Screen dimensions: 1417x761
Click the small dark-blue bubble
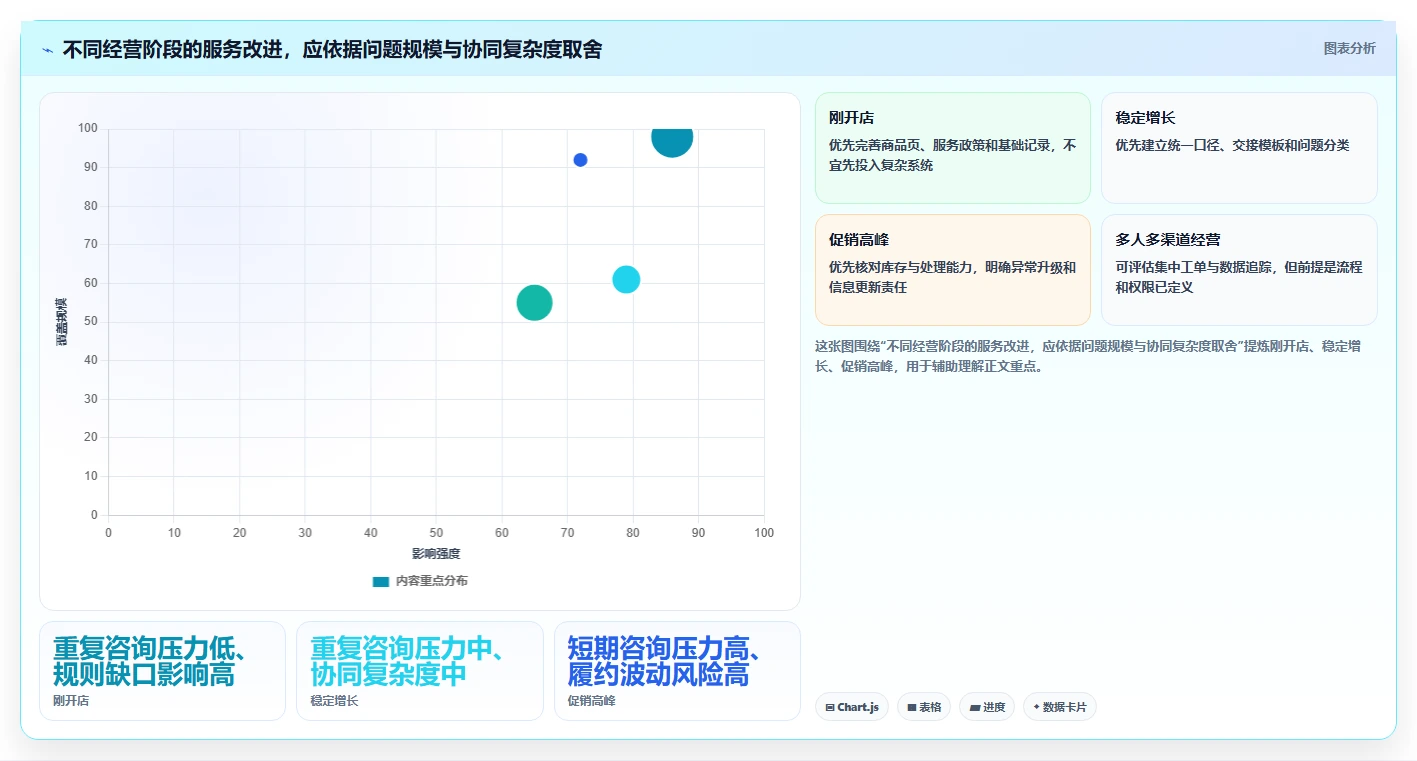[580, 160]
